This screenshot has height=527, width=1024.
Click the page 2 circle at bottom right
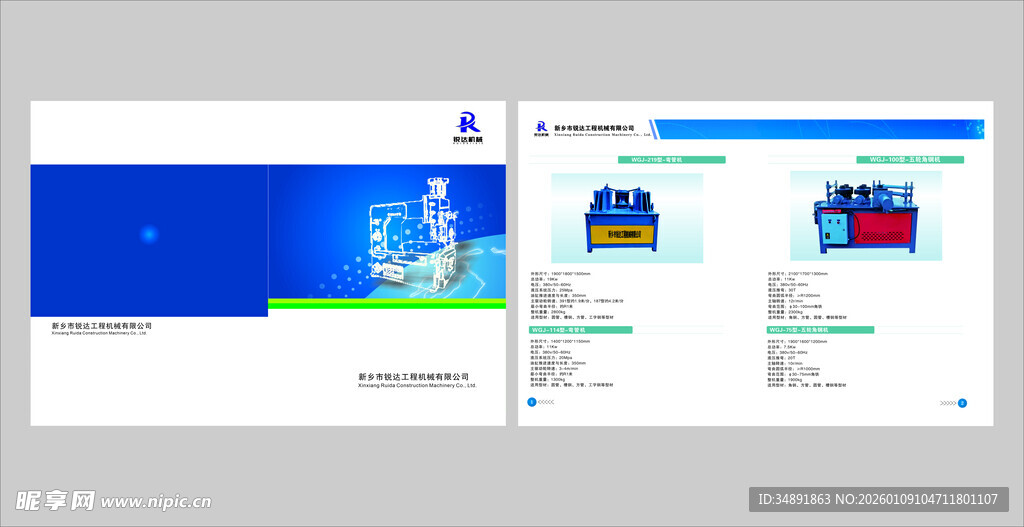[x=962, y=403]
